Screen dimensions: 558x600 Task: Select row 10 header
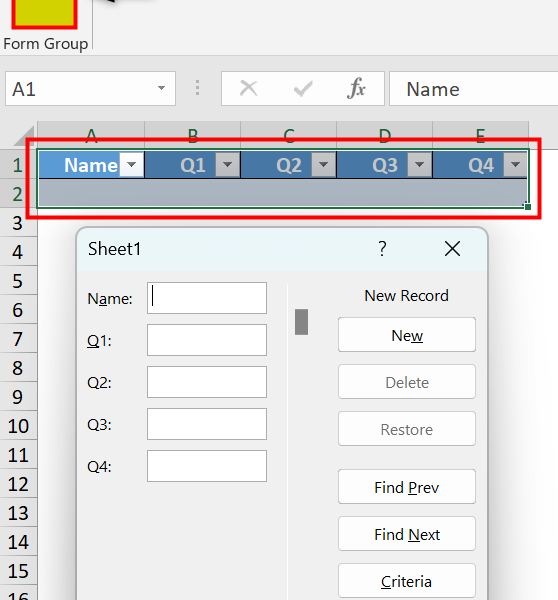(x=18, y=426)
